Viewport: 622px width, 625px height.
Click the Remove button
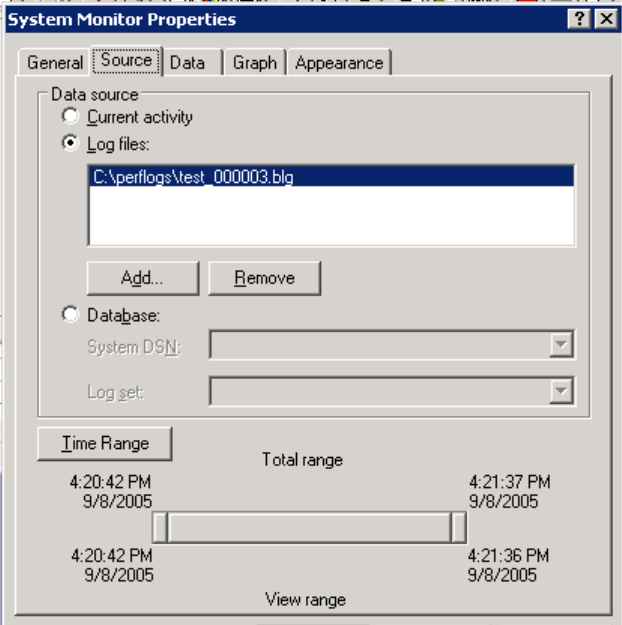tap(265, 278)
